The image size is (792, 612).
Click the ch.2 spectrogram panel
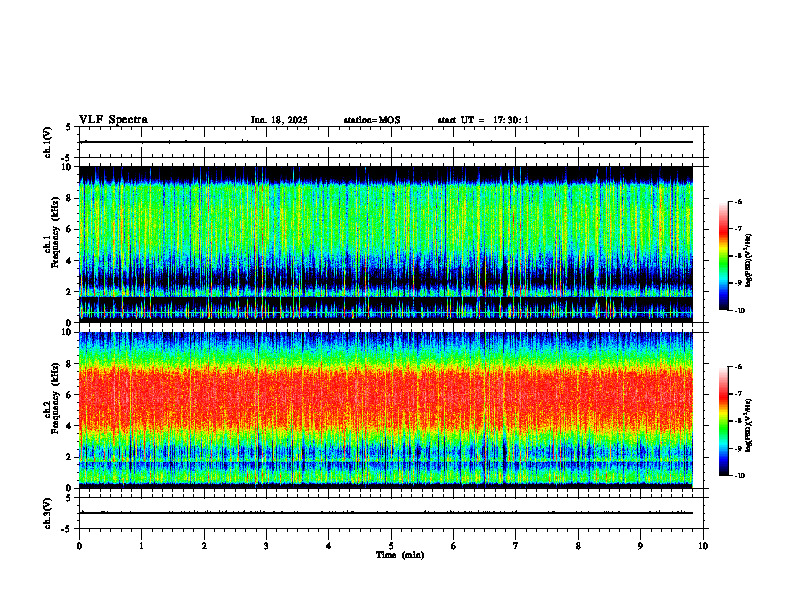386,410
